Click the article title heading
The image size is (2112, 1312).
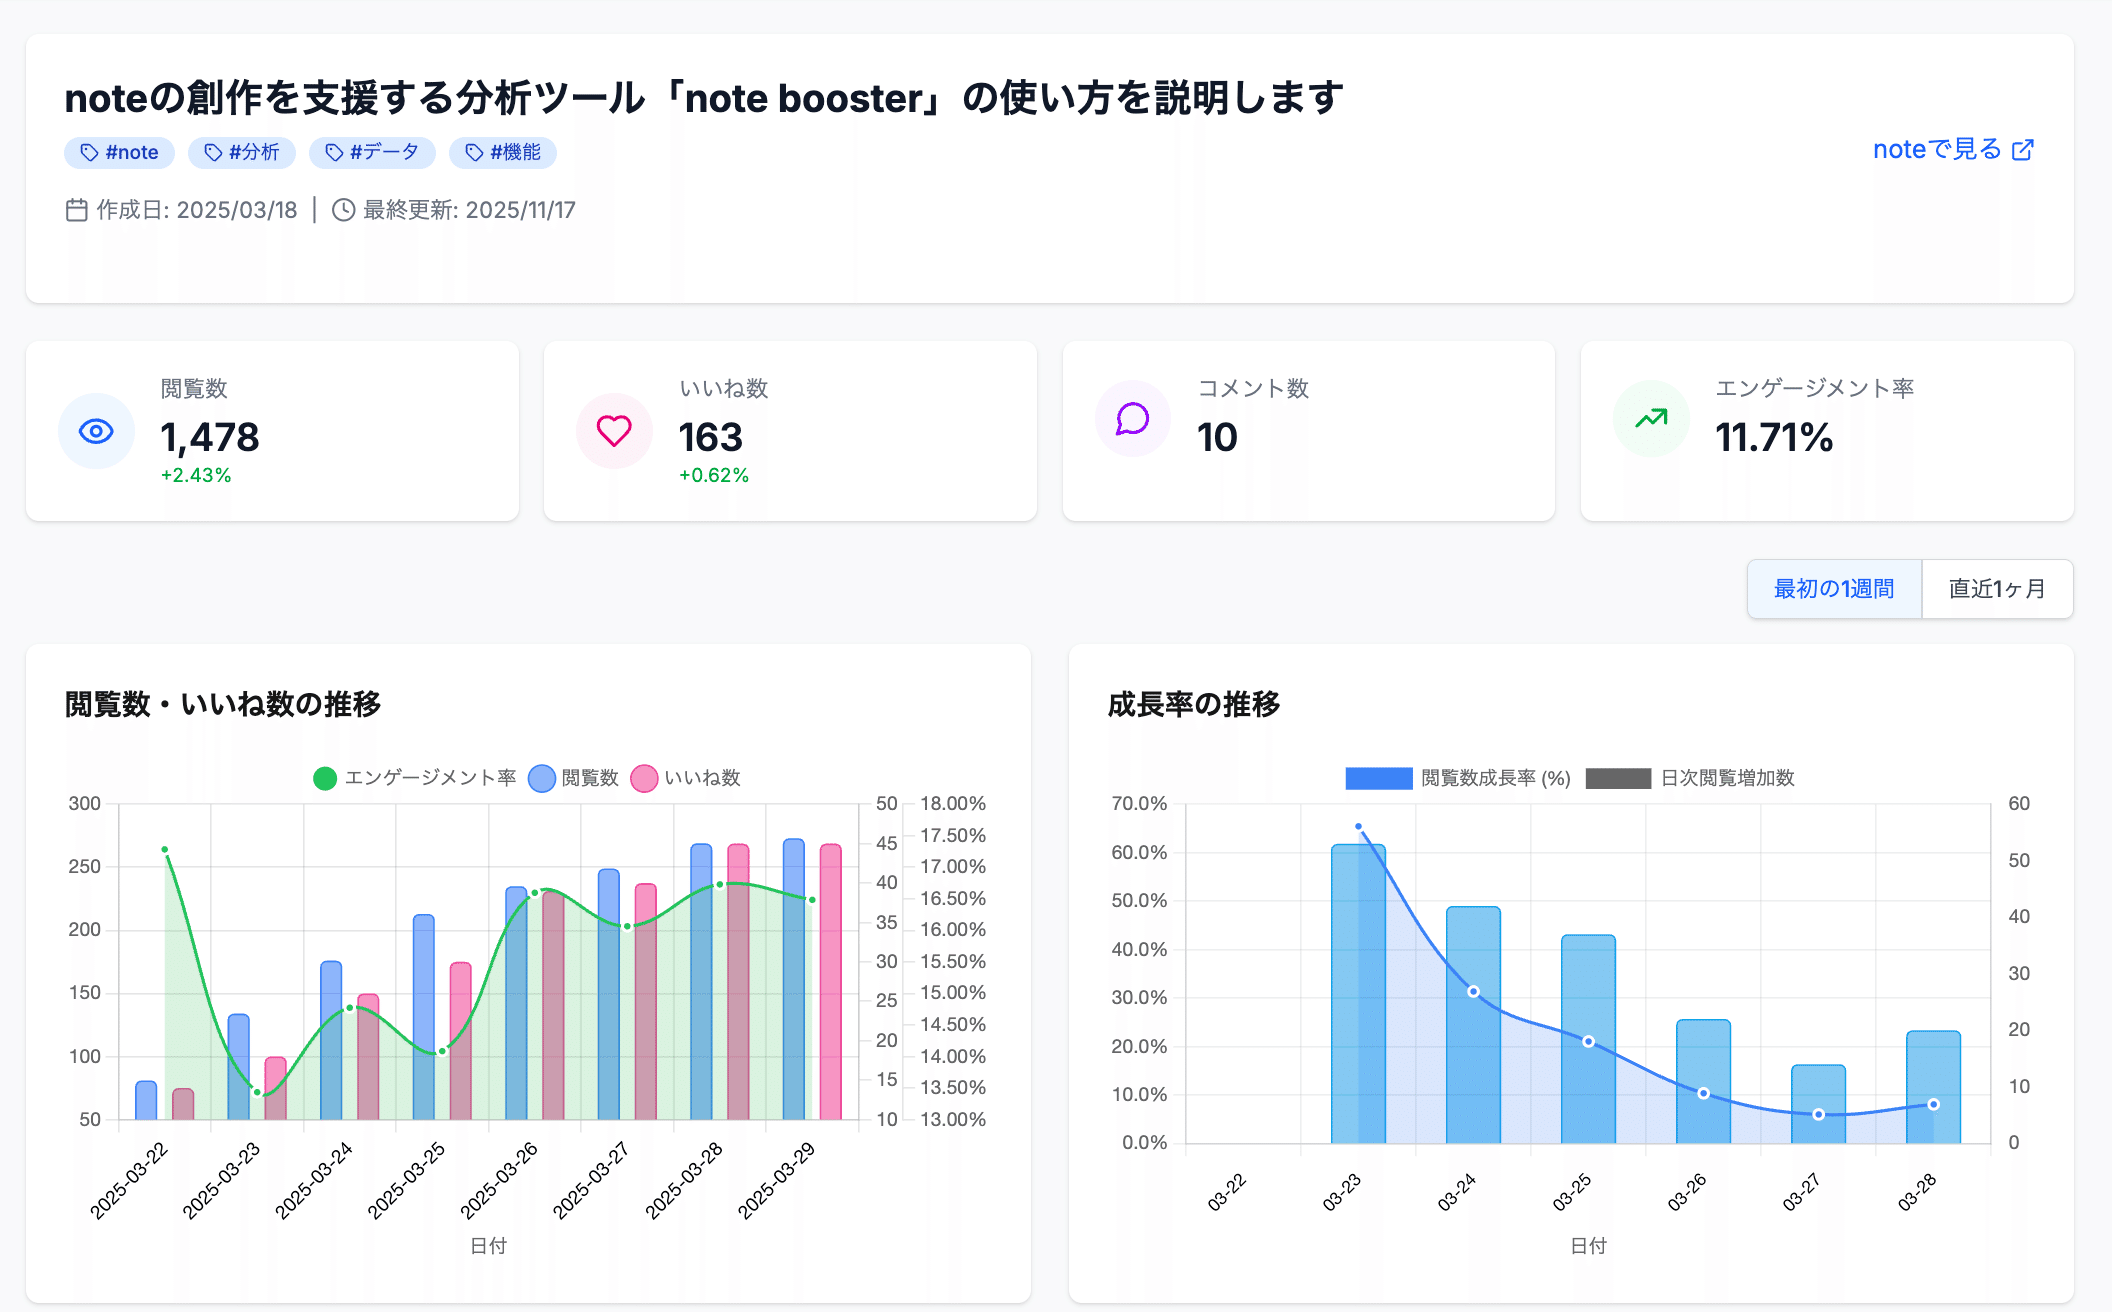tap(704, 98)
